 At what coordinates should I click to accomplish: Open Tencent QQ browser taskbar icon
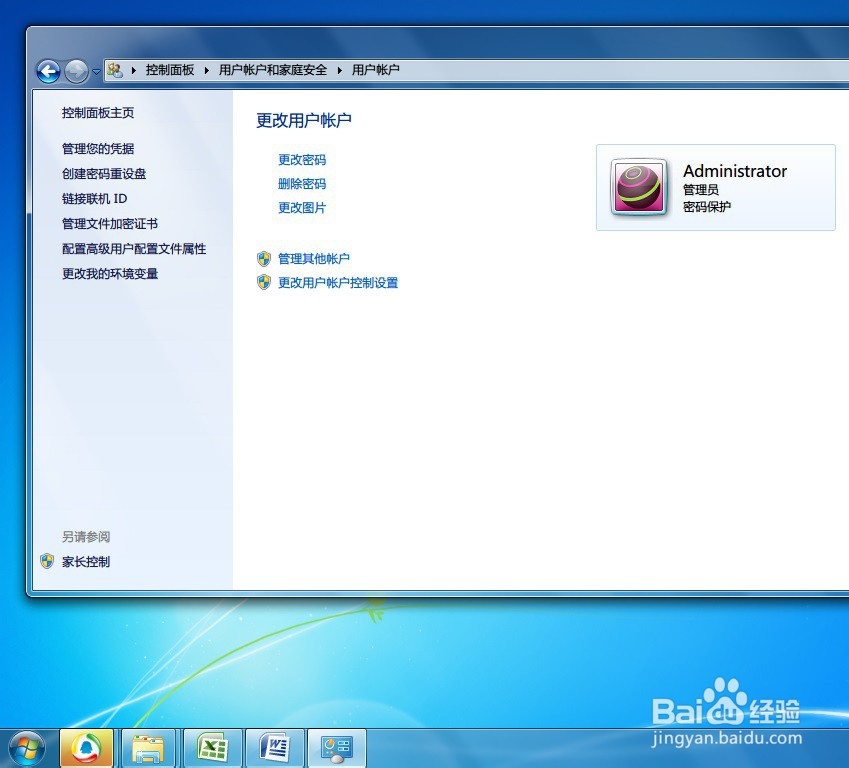[87, 749]
